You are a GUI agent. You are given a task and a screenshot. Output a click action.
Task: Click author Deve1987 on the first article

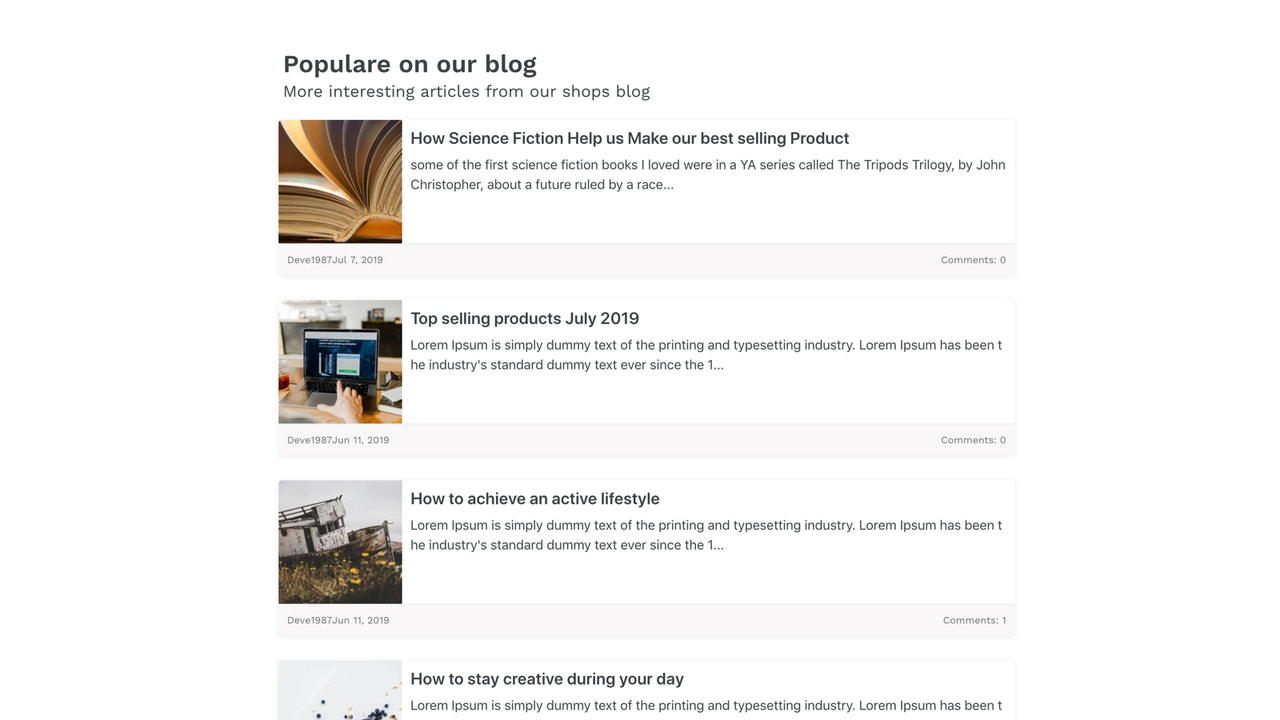point(308,259)
